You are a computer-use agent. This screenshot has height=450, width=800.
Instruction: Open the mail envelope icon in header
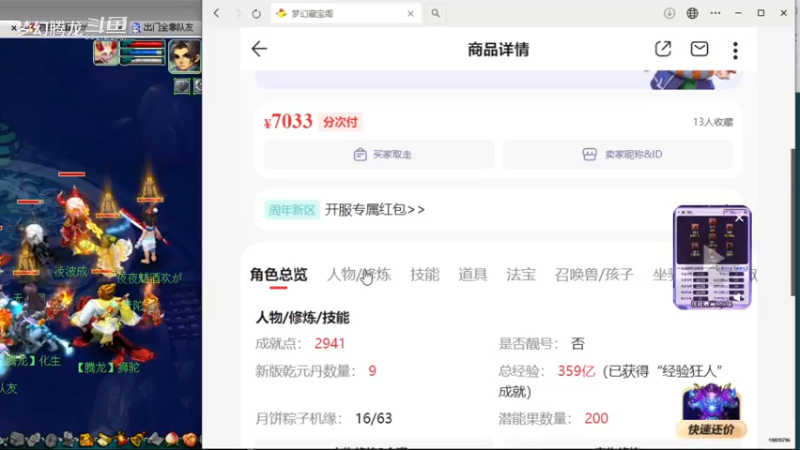point(699,49)
